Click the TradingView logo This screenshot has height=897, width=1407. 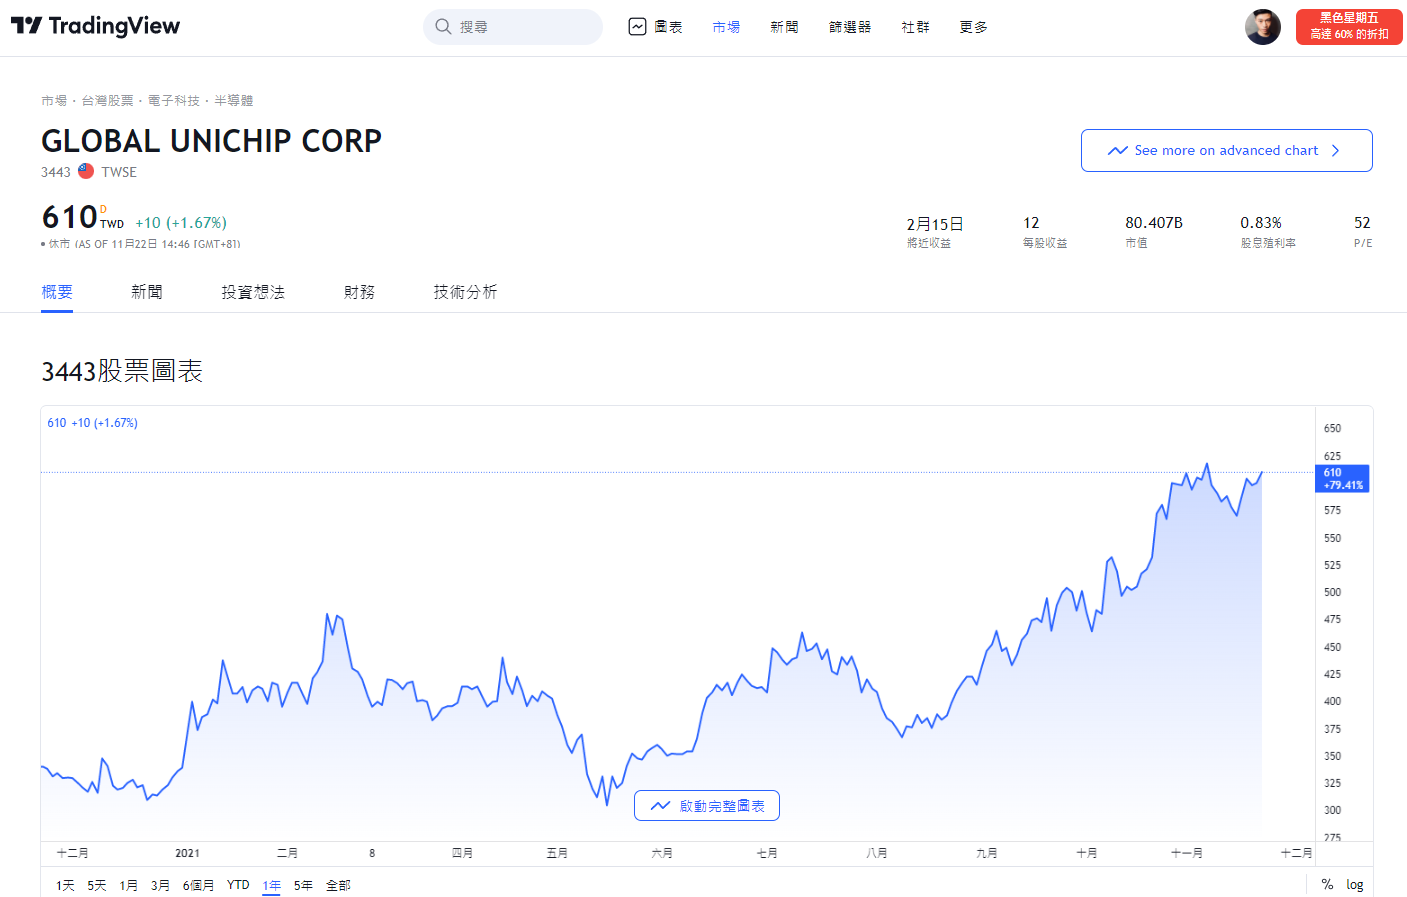click(x=95, y=26)
